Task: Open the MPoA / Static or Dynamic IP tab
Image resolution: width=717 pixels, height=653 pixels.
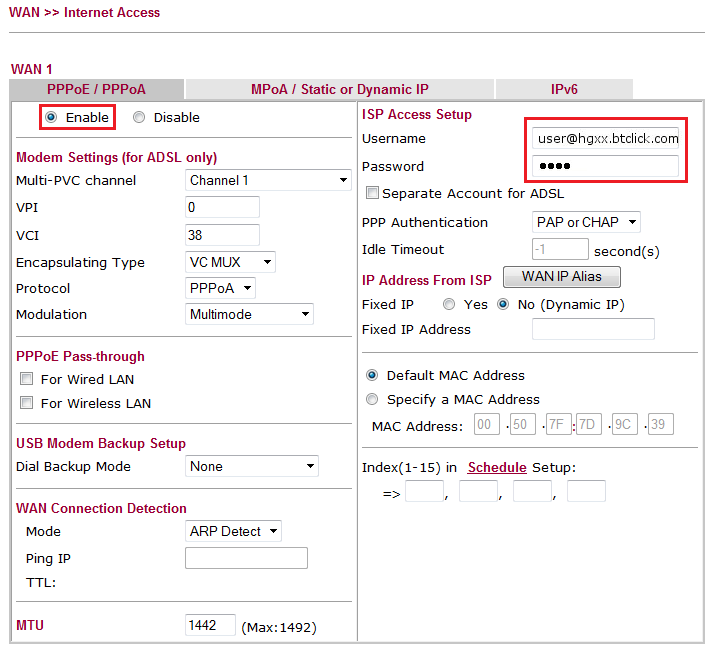Action: click(340, 89)
